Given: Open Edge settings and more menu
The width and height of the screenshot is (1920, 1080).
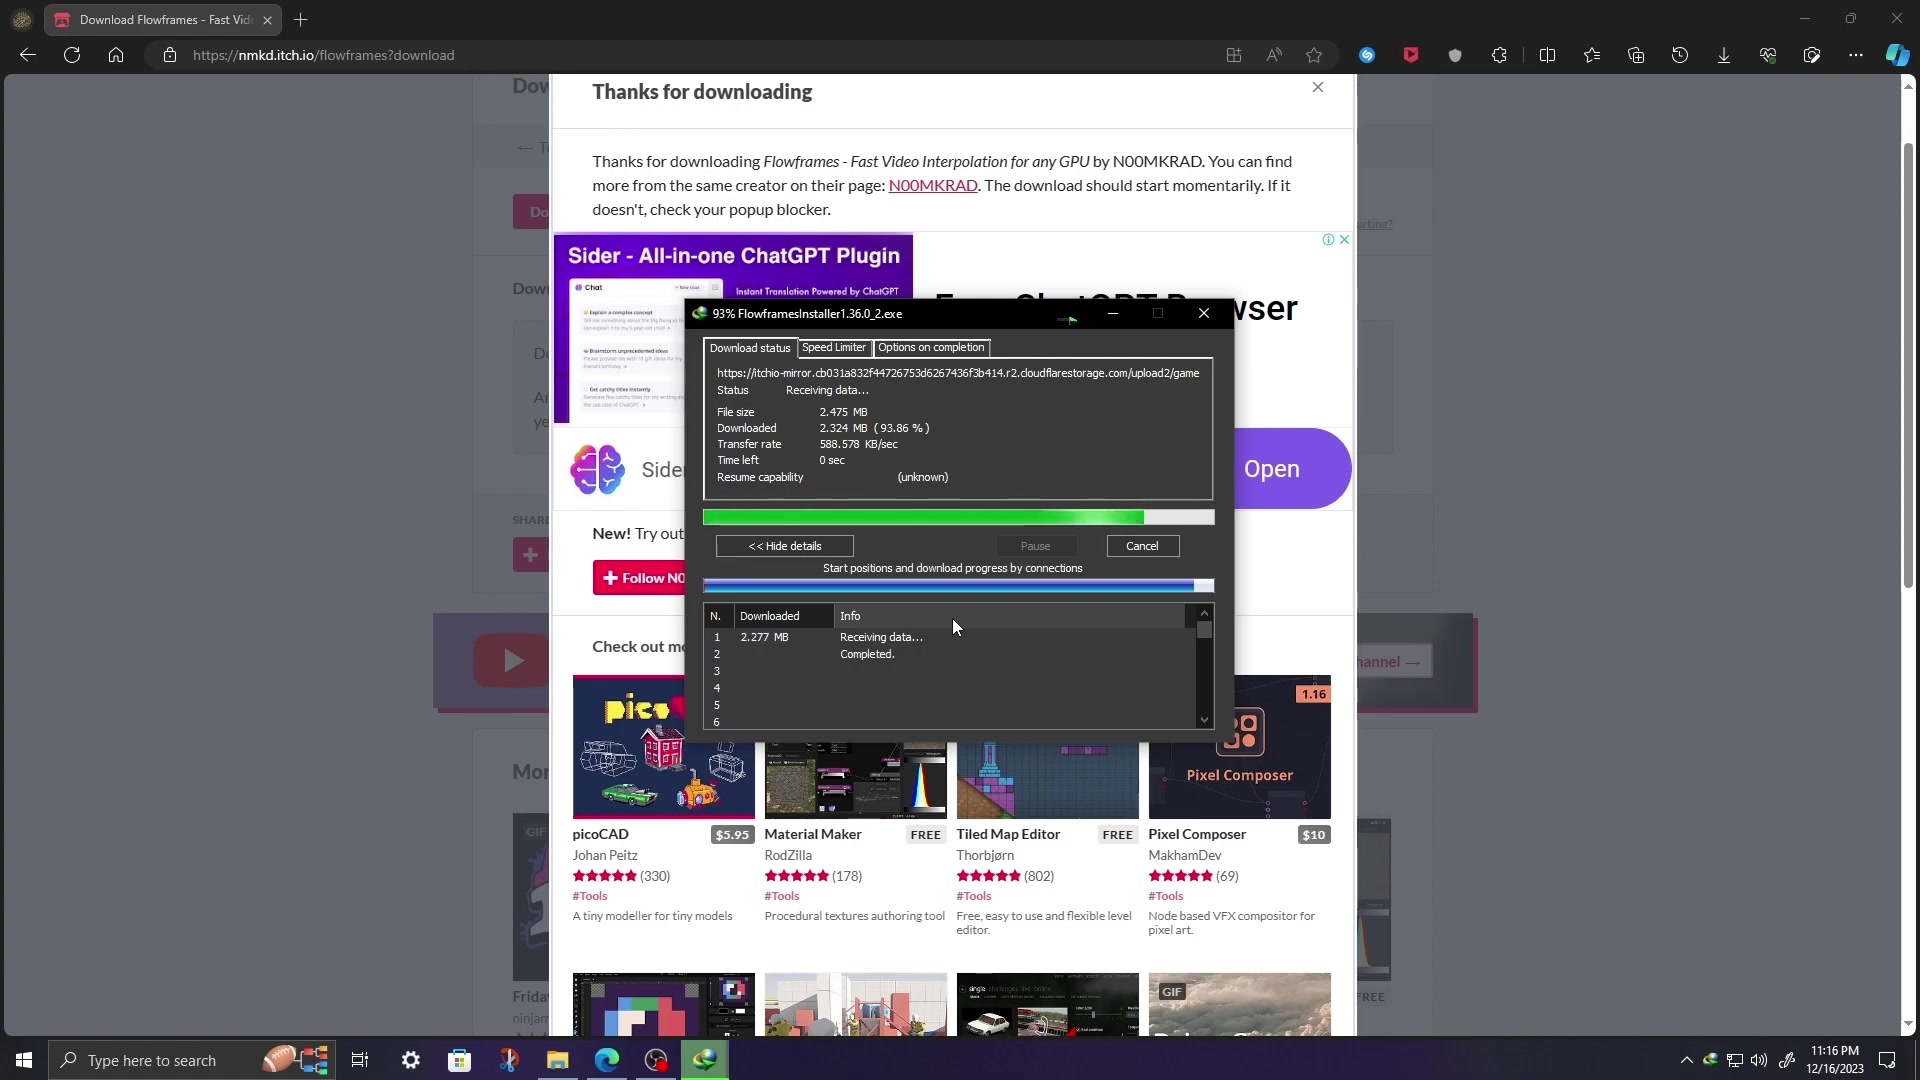Looking at the screenshot, I should point(1856,55).
